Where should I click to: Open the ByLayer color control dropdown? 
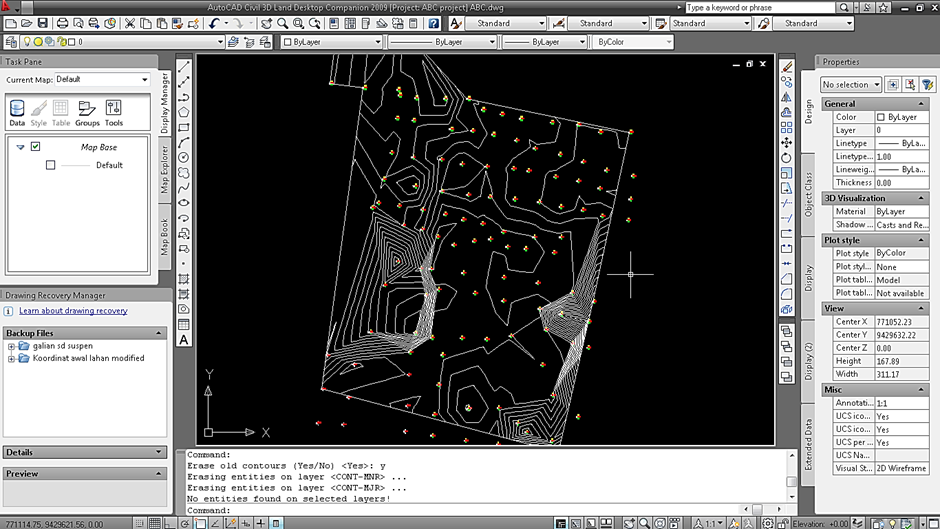click(x=332, y=42)
